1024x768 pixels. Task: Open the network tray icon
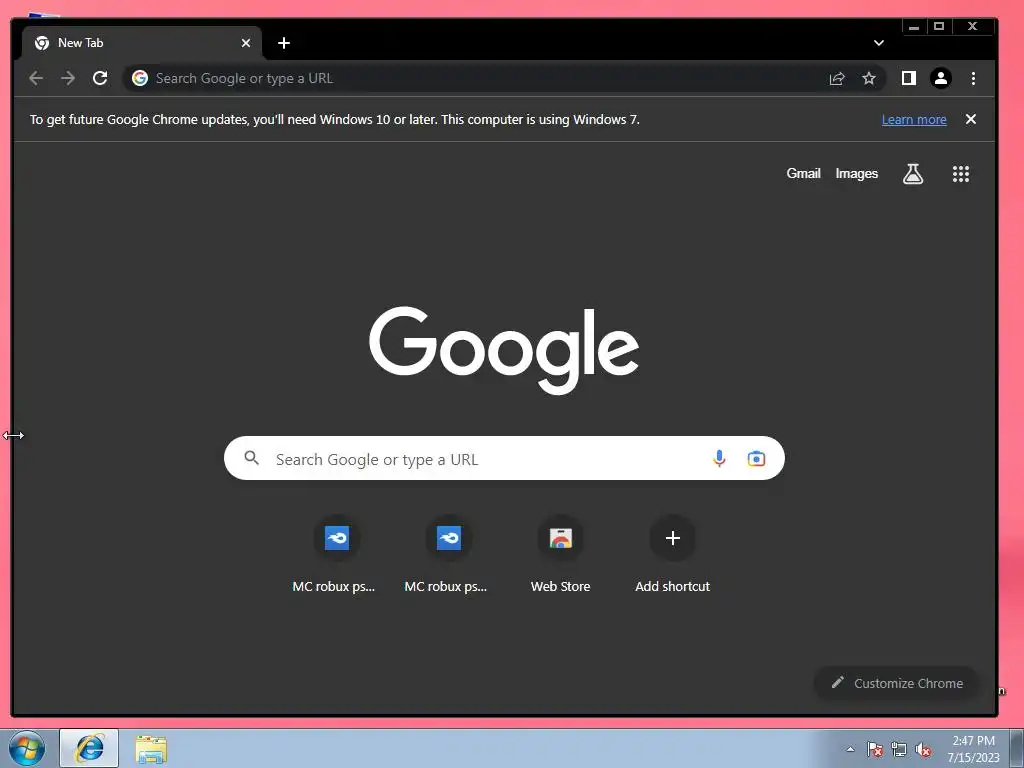(x=899, y=749)
